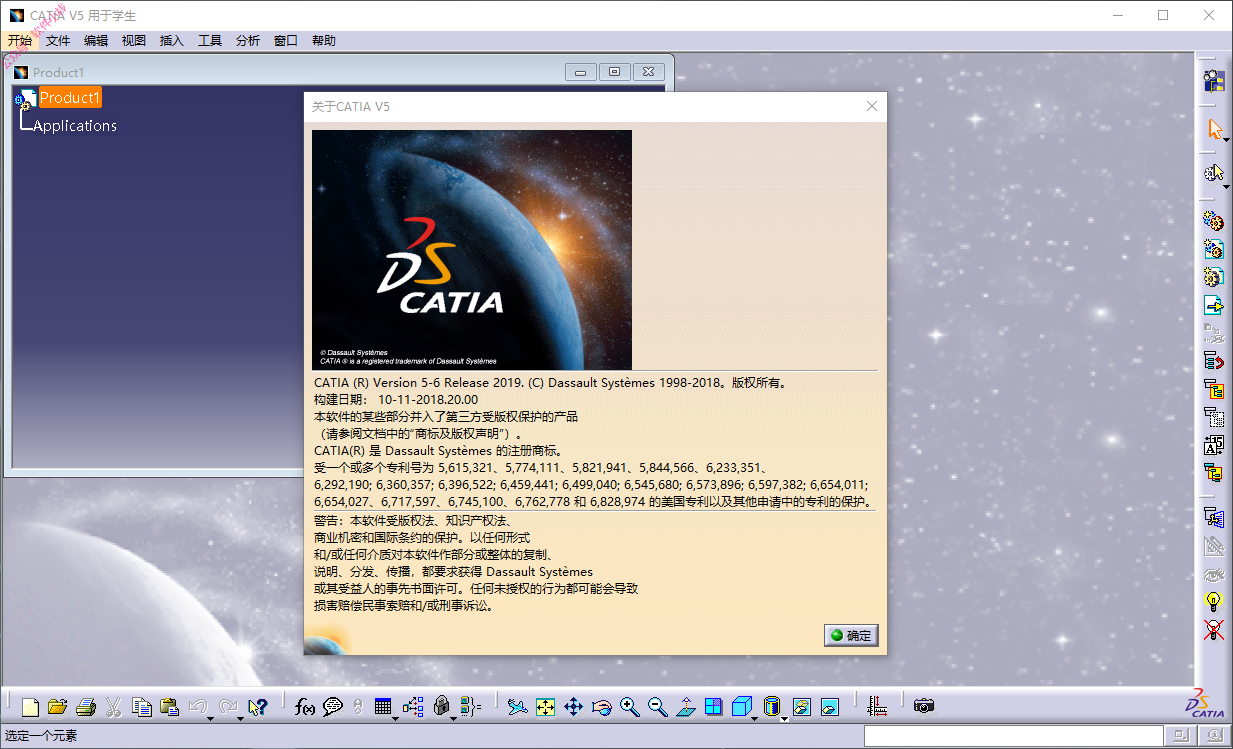
Task: Click the green arrow document icon in right toolbar
Action: pos(1213,305)
